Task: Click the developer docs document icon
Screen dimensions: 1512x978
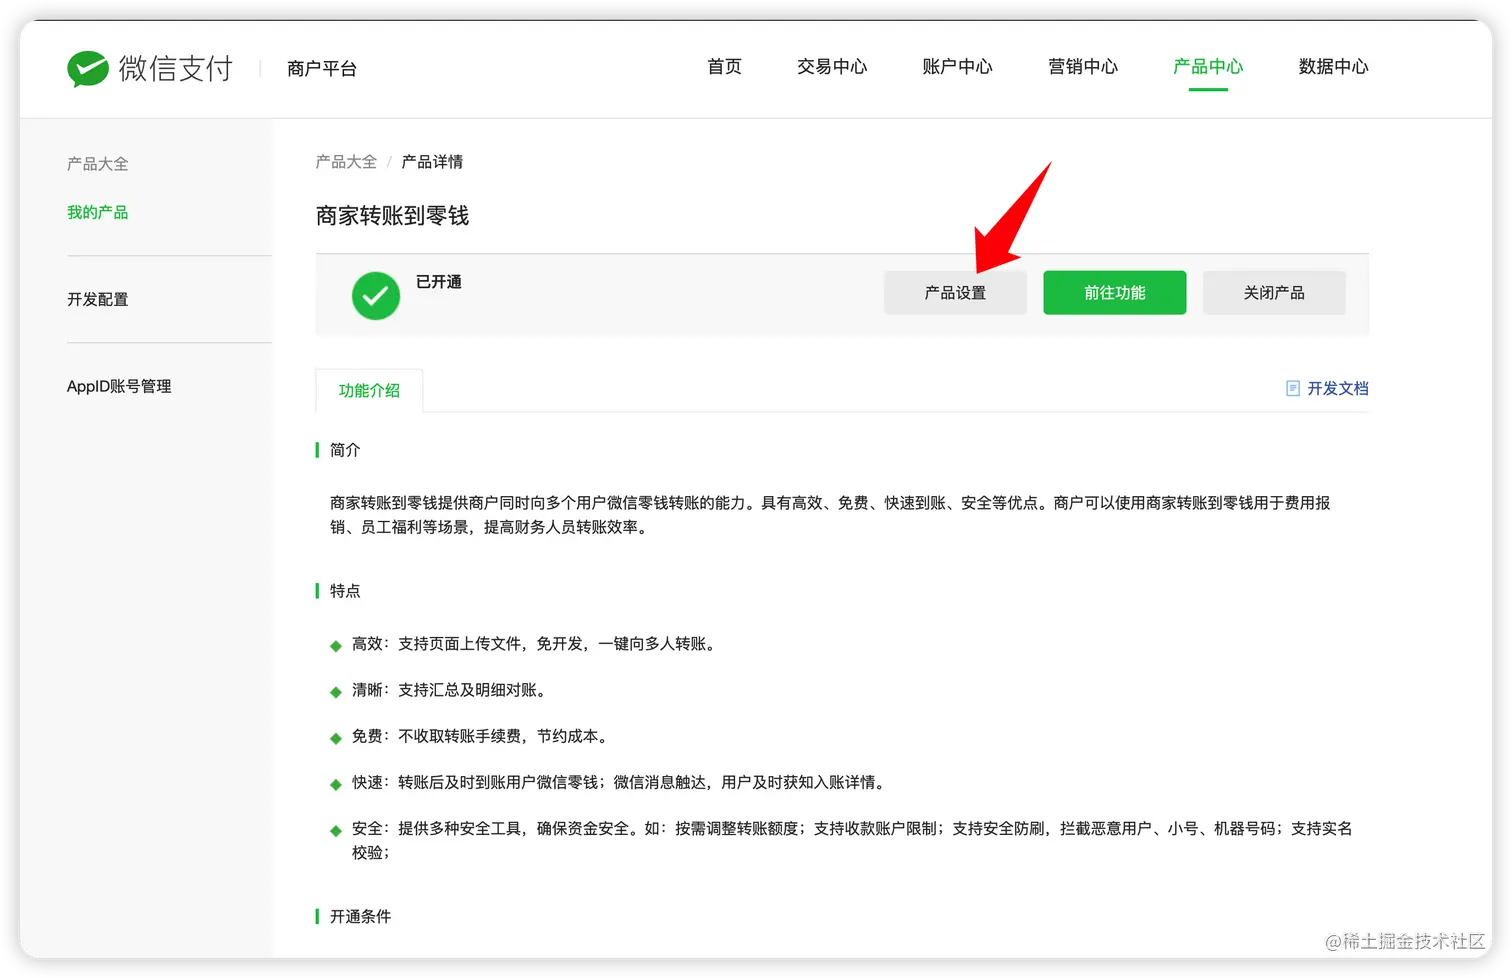Action: point(1292,388)
